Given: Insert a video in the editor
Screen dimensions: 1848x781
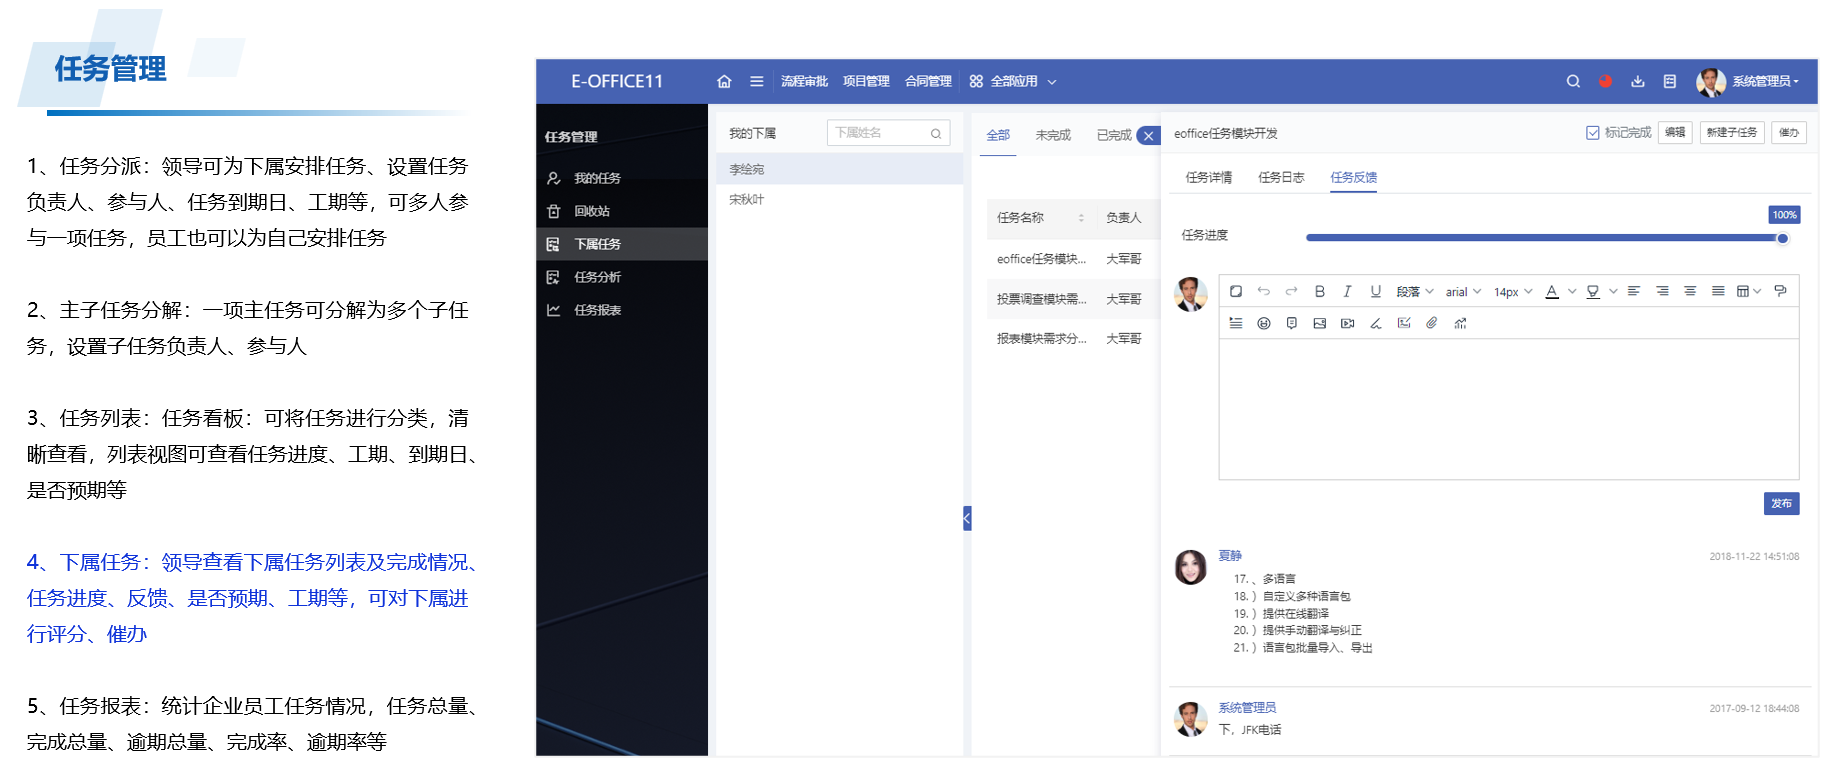Looking at the screenshot, I should [x=1348, y=323].
